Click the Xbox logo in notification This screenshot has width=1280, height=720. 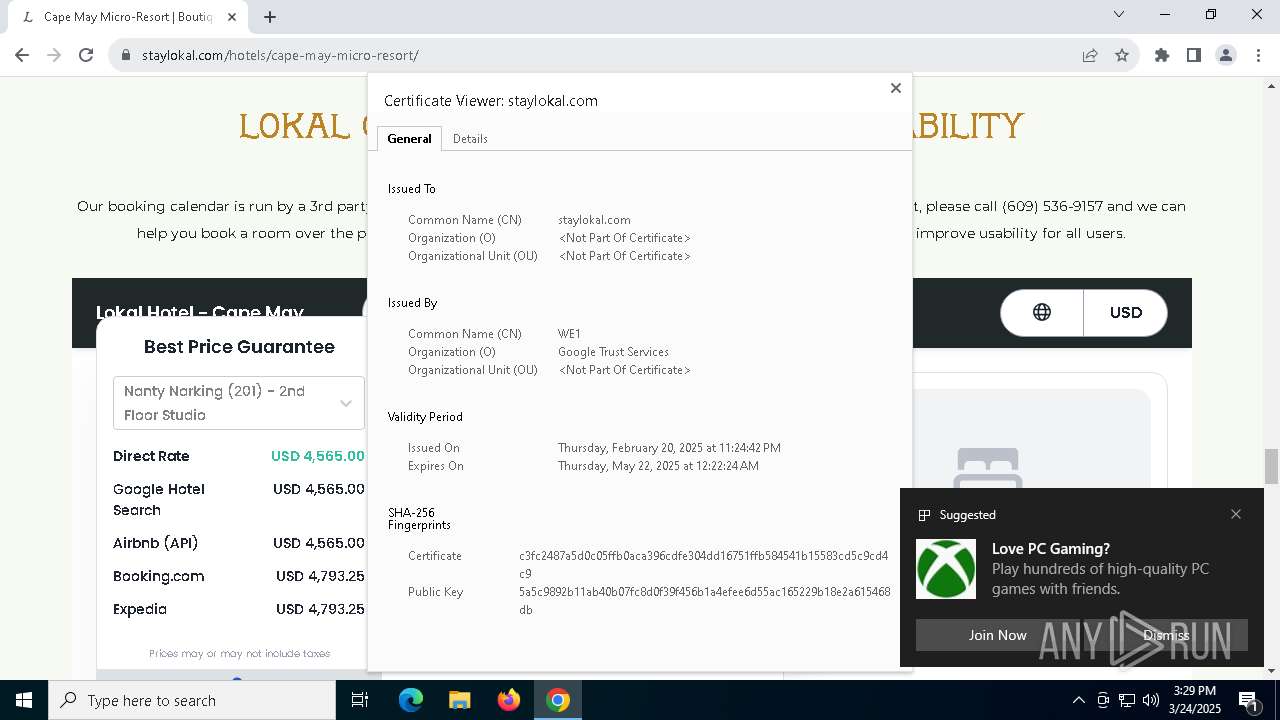[x=946, y=569]
